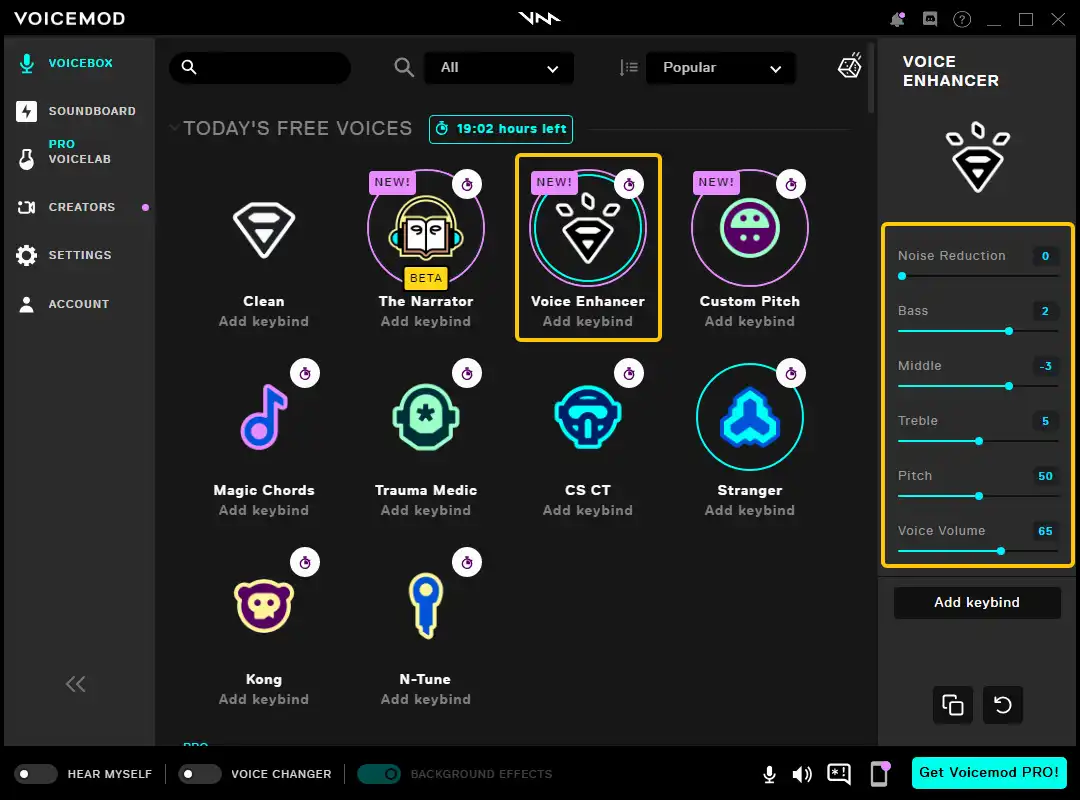The width and height of the screenshot is (1080, 800).
Task: Click the microphone icon in bottom bar
Action: pos(770,775)
